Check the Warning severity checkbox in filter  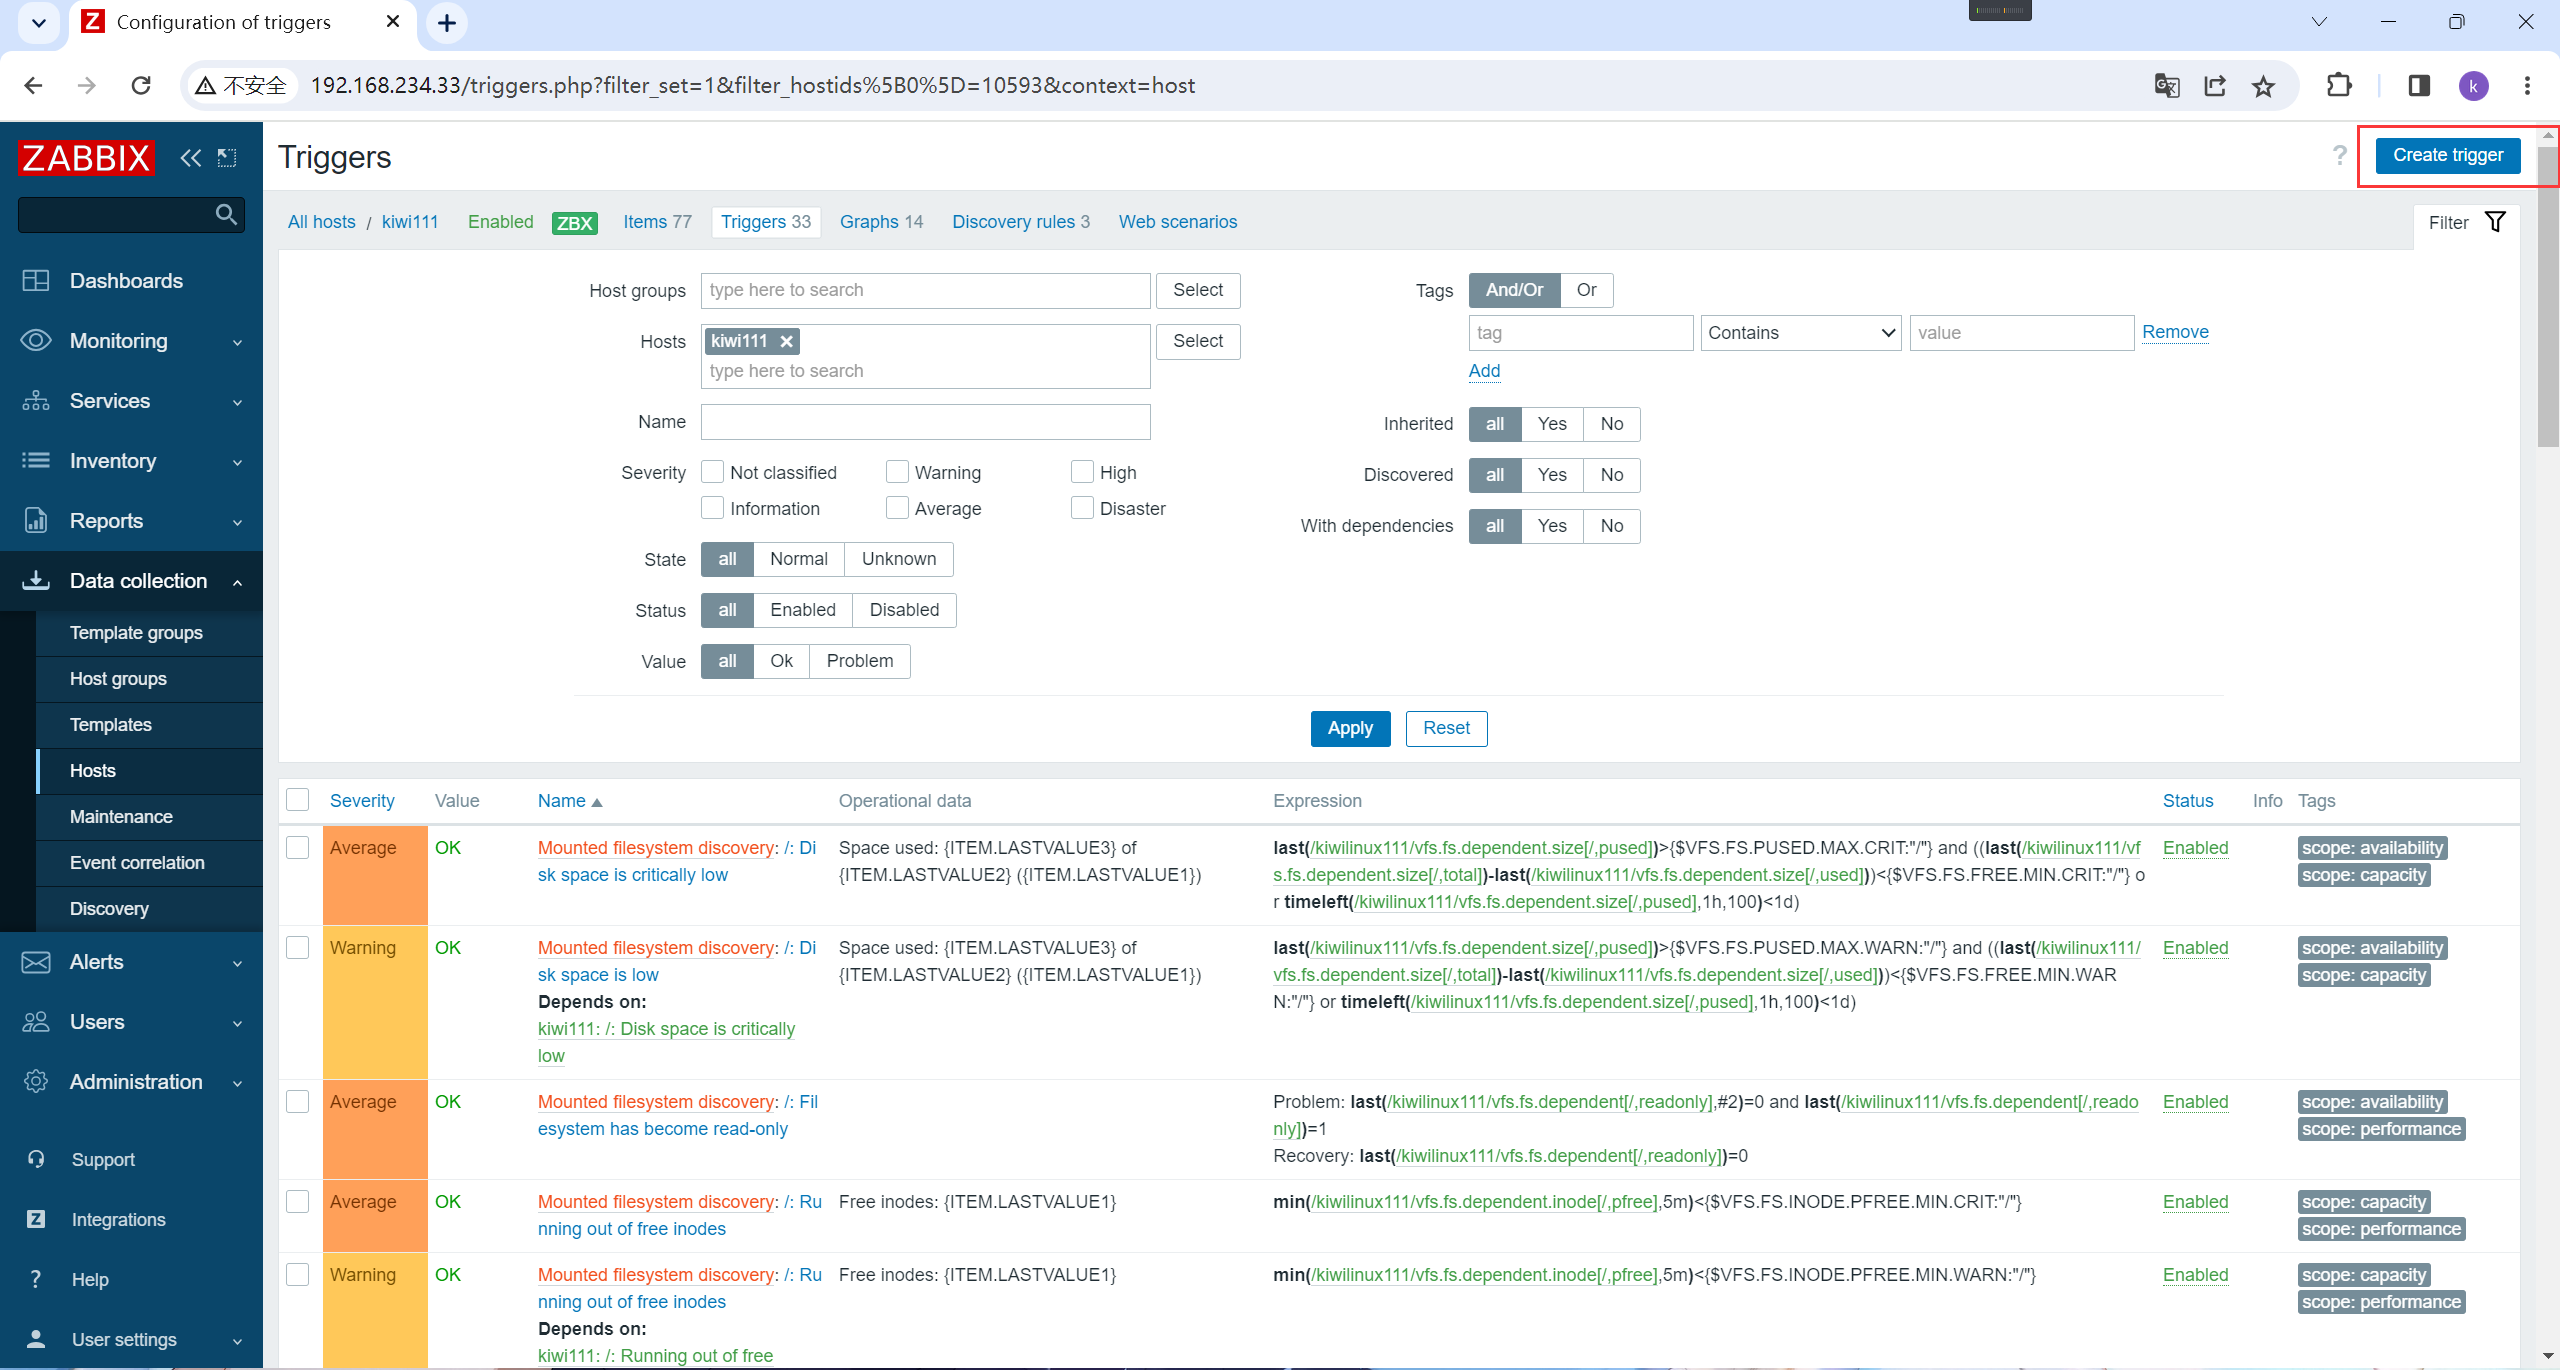pos(898,472)
